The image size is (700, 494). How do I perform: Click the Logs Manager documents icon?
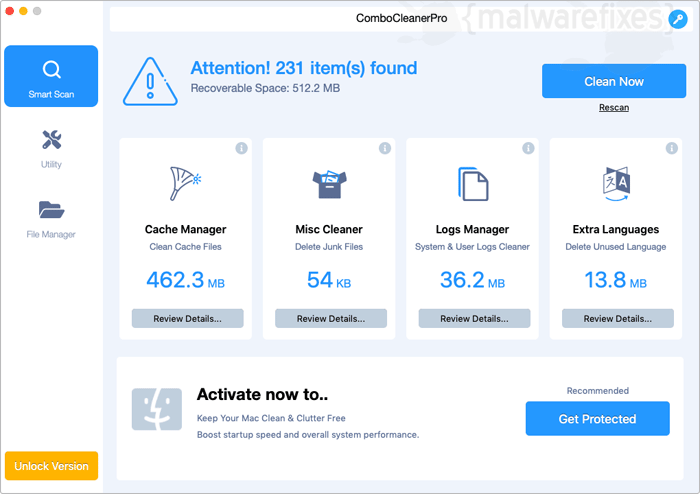473,184
